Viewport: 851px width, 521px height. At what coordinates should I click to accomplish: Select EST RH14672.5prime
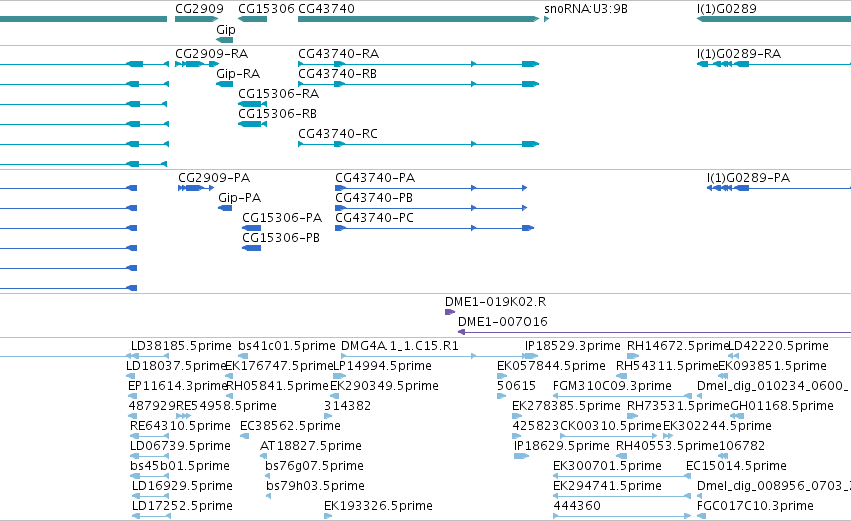[677, 346]
